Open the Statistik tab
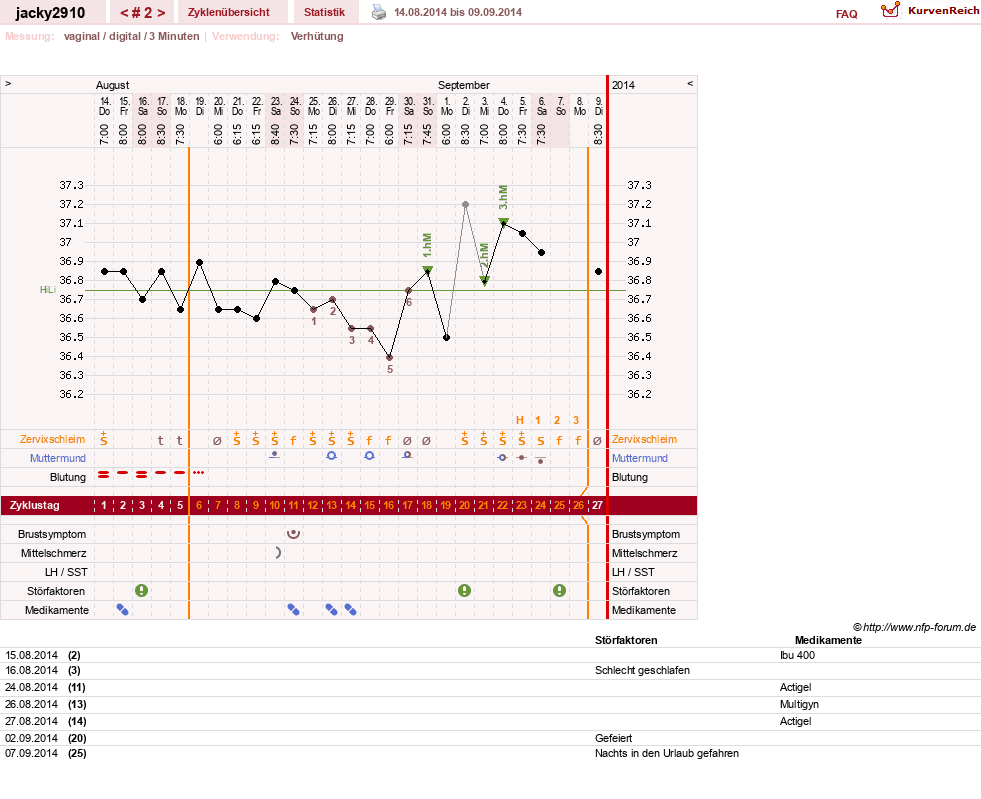Viewport: 981px width, 799px height. pyautogui.click(x=324, y=12)
